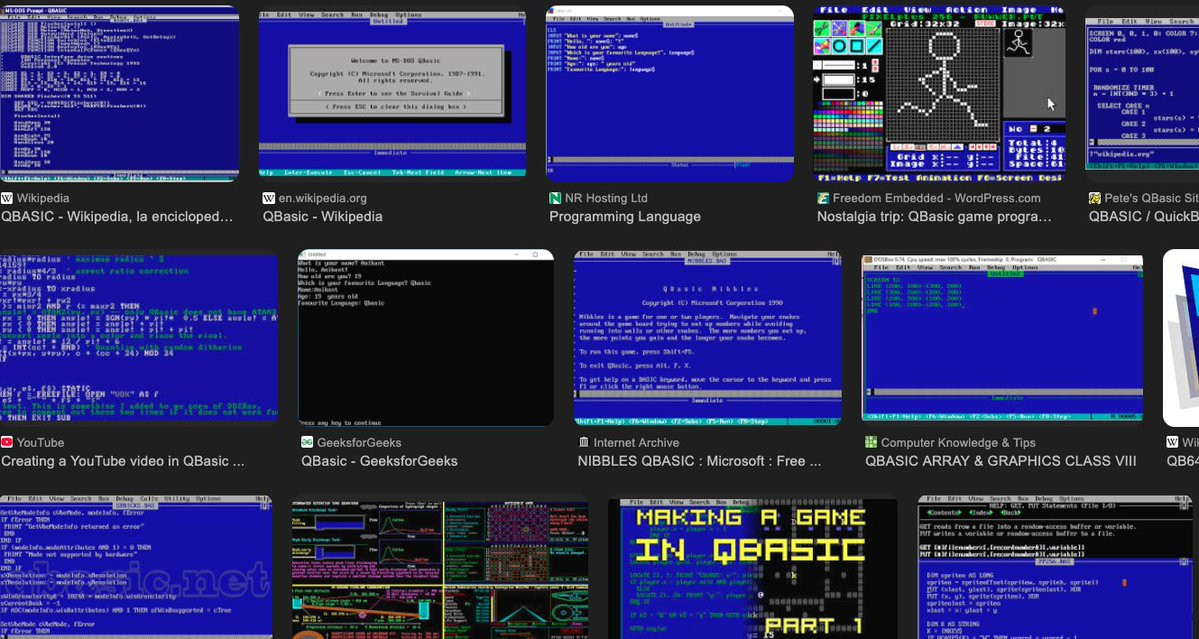This screenshot has height=639, width=1199.
Task: Open the 'QBasic - Wikipedia' title link
Action: pos(323,216)
